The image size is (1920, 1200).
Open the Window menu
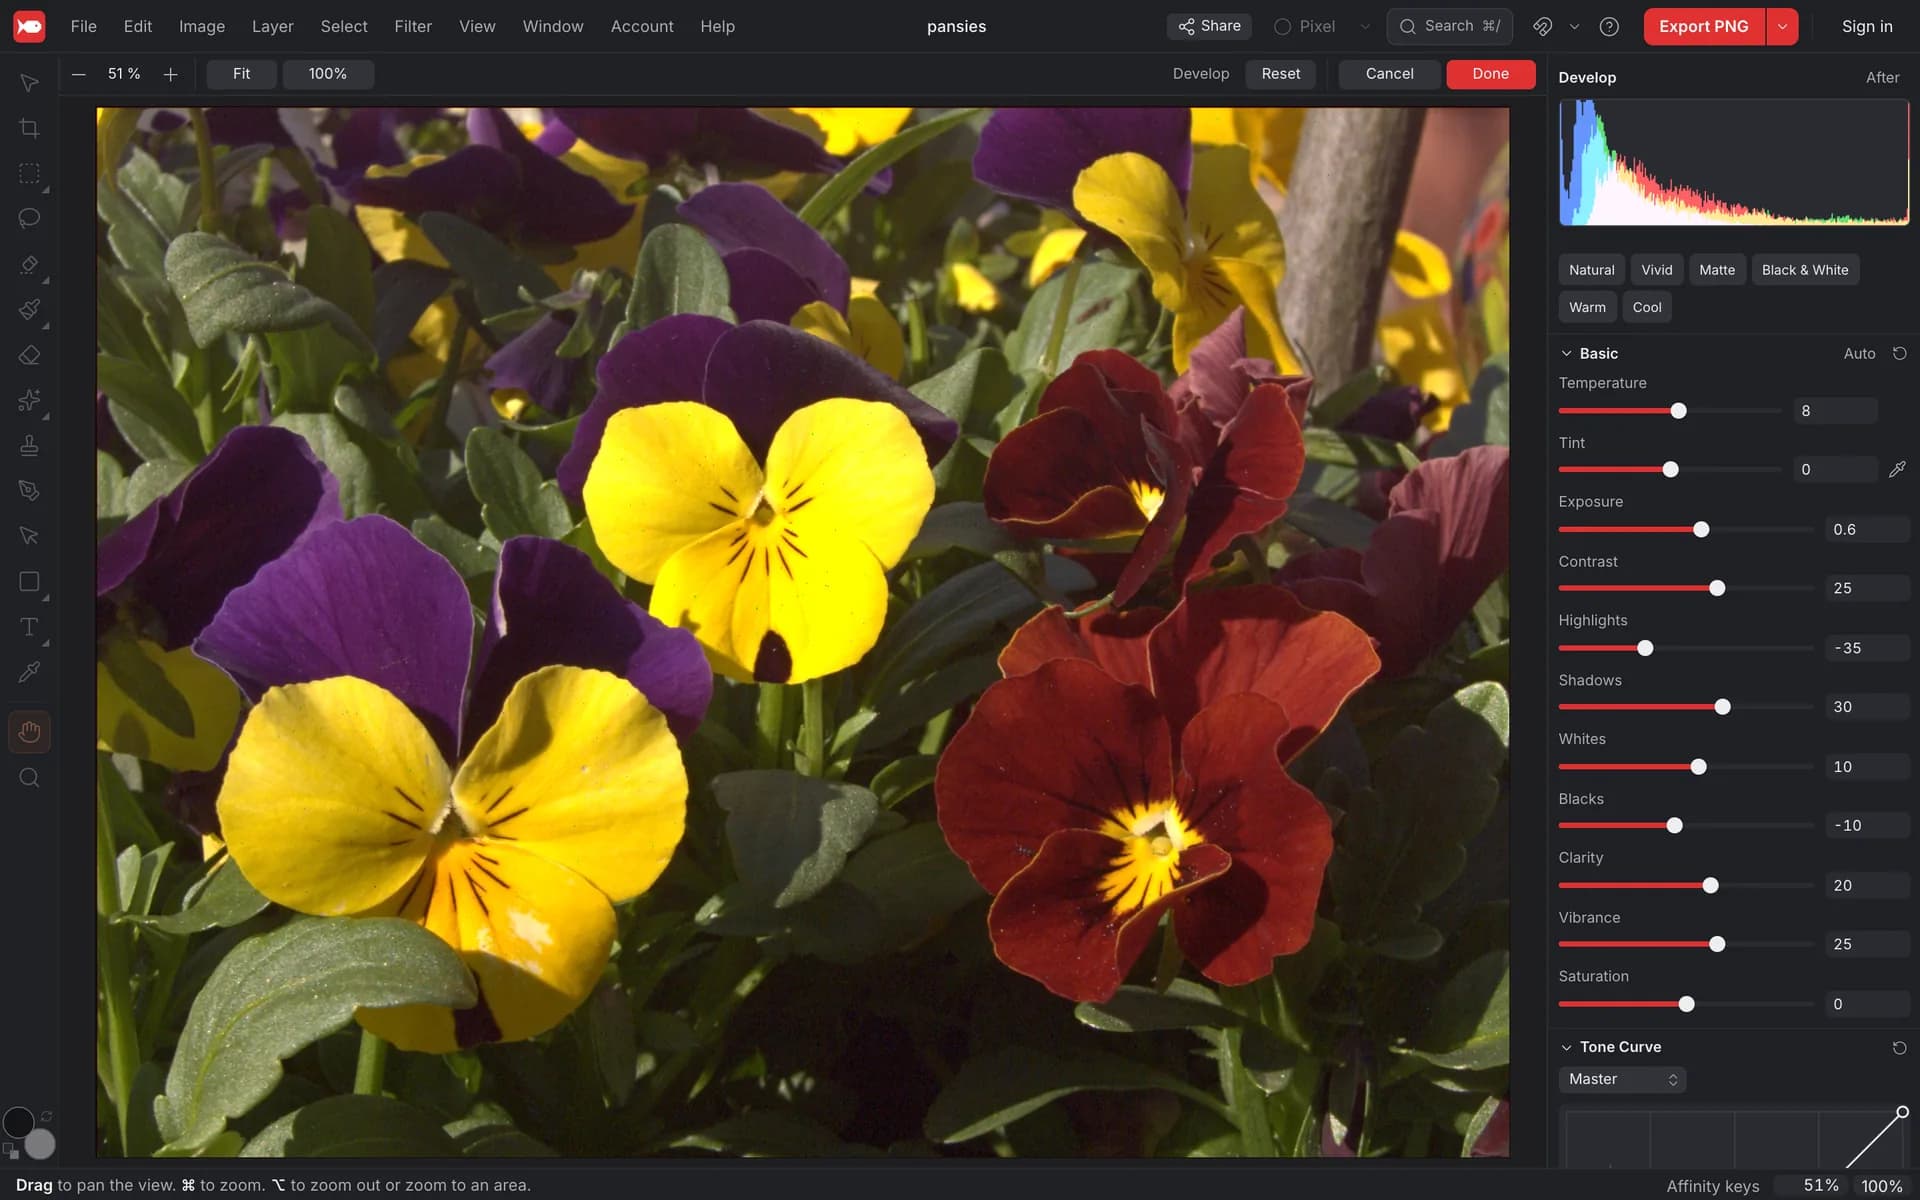pyautogui.click(x=553, y=26)
